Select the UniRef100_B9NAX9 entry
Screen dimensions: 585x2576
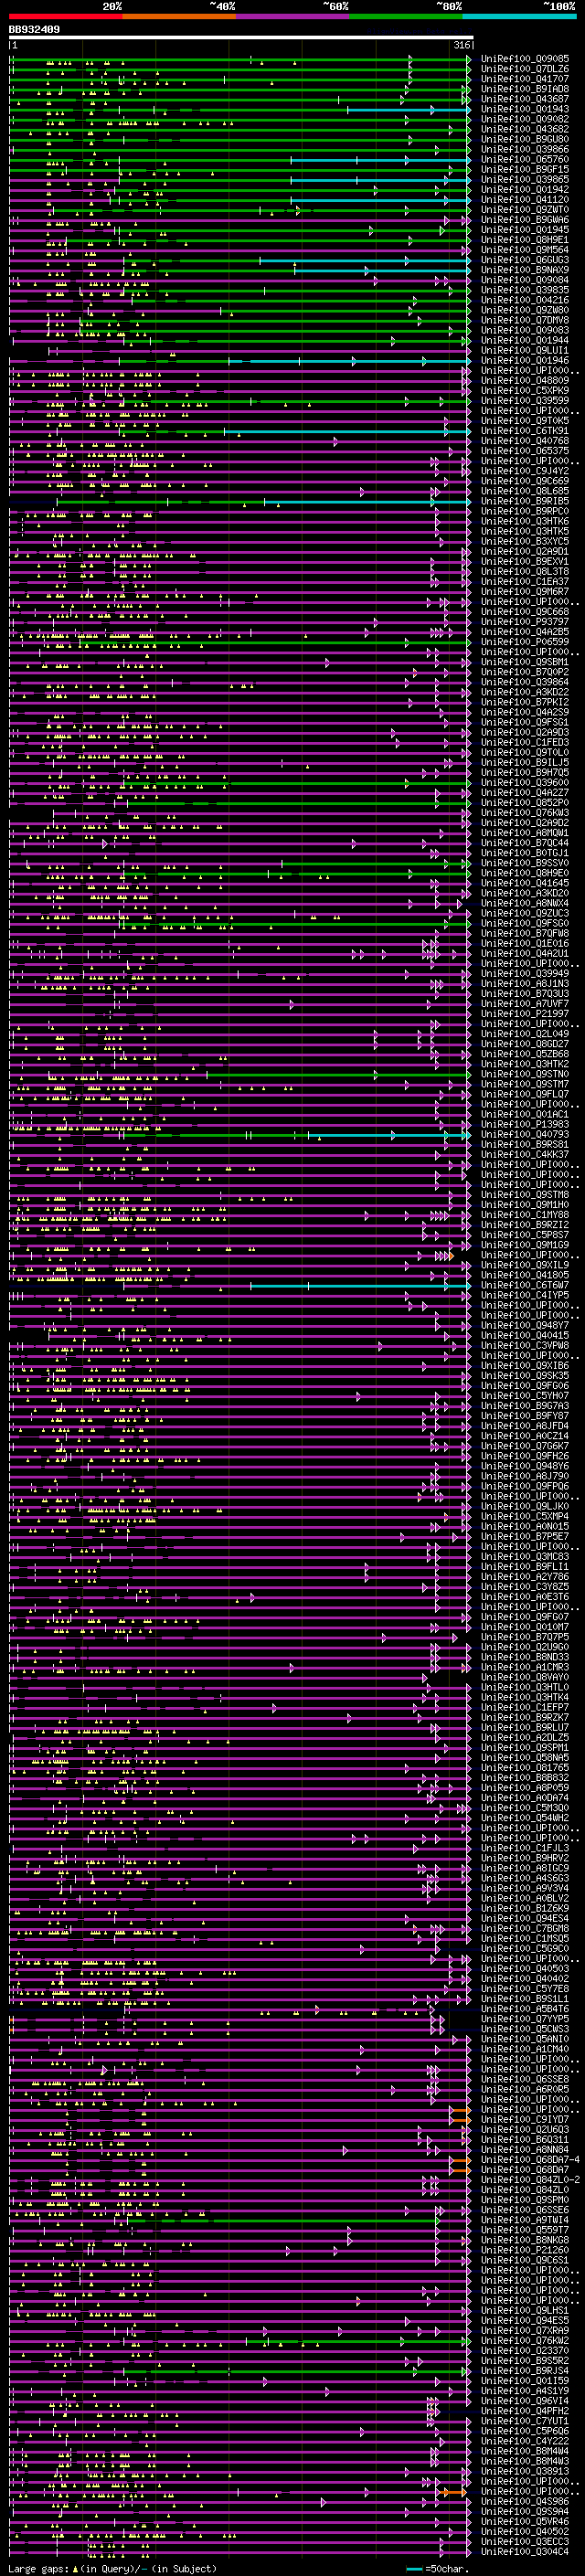pos(524,270)
